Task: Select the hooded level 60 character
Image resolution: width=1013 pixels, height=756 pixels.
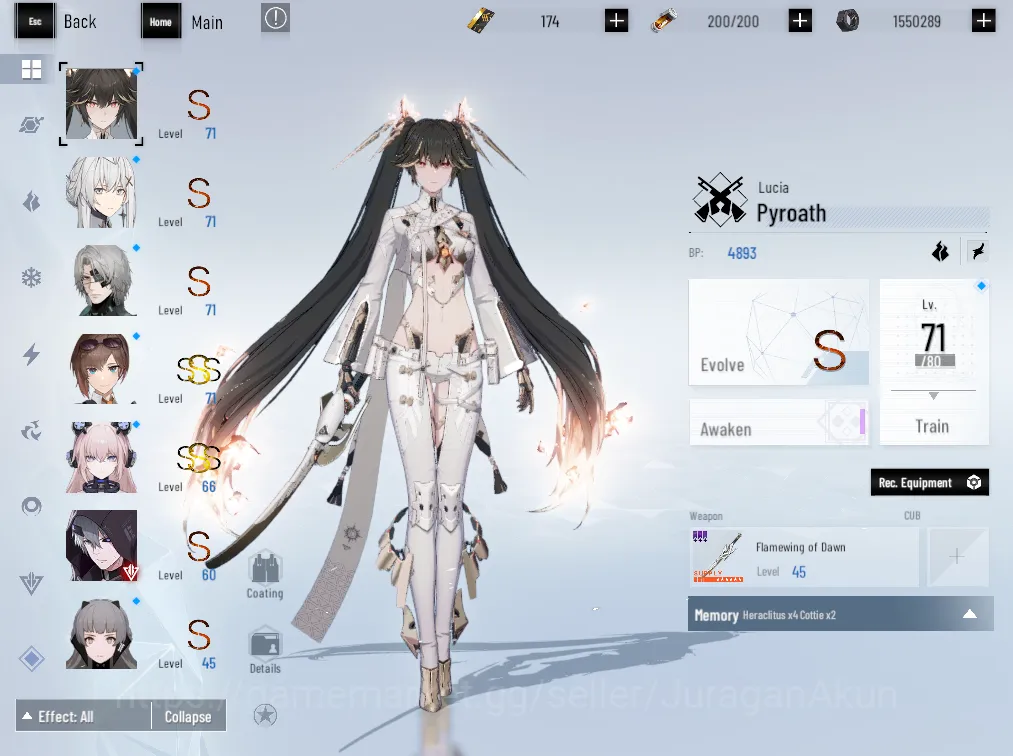Action: [x=101, y=545]
